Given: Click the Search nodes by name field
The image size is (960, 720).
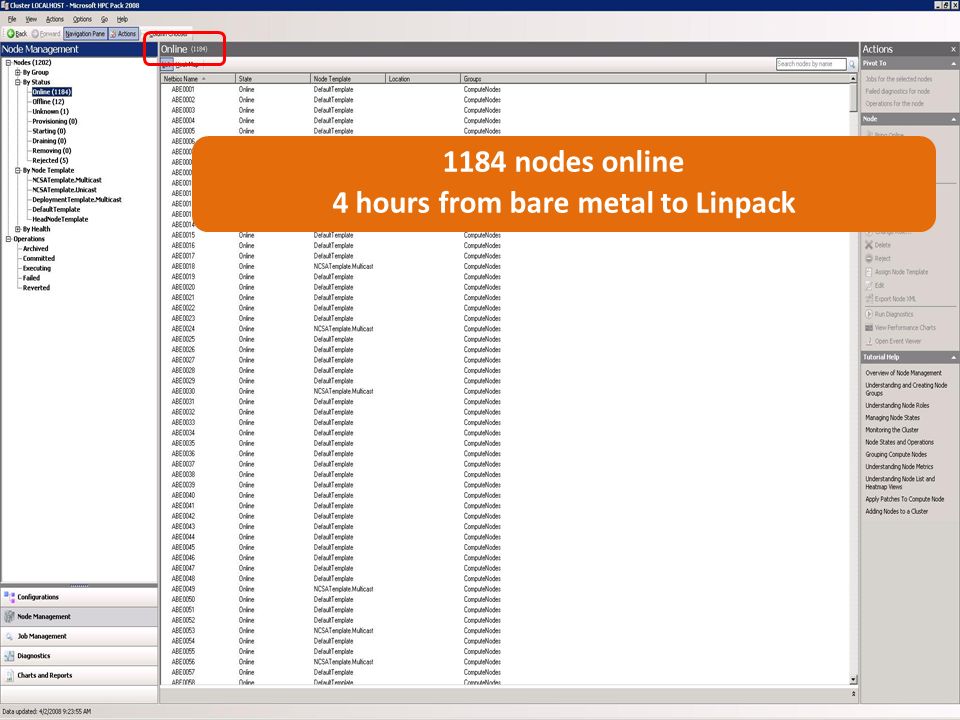Looking at the screenshot, I should click(811, 64).
